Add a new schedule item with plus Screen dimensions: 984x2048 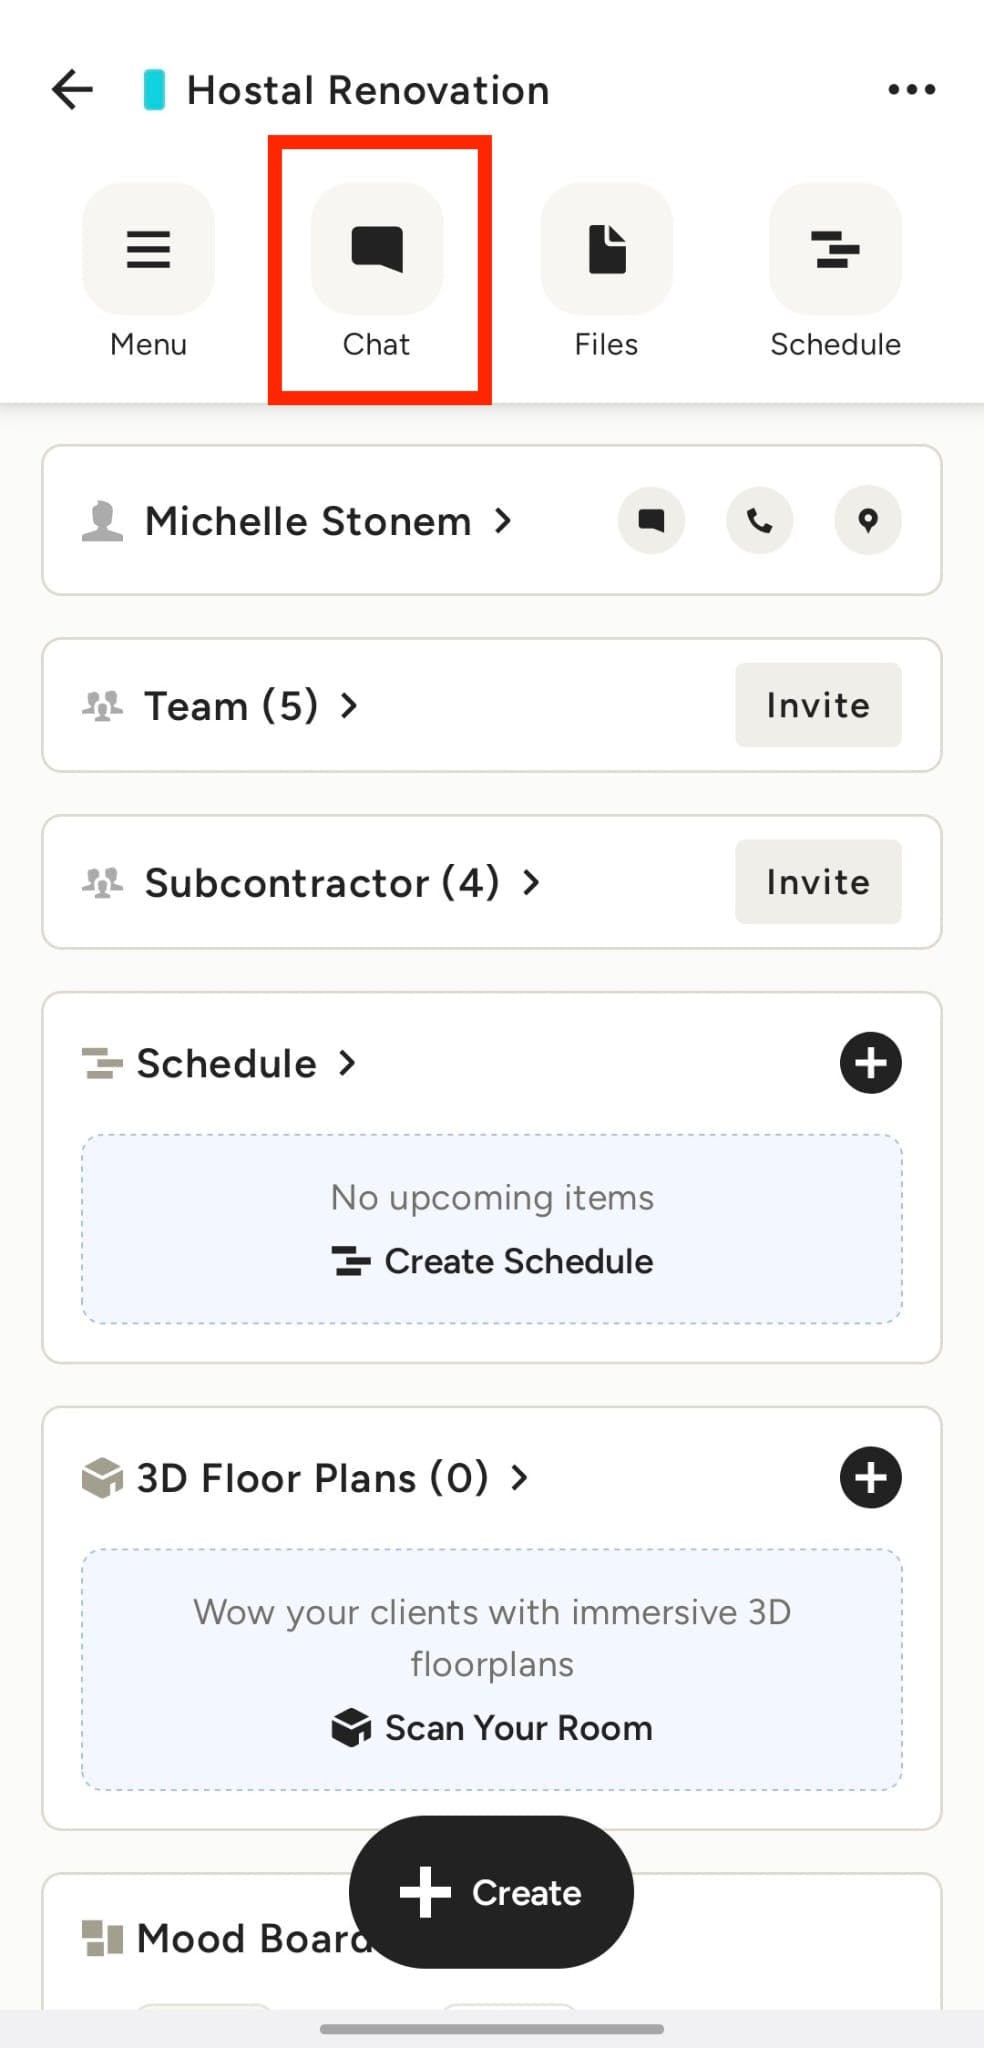pos(870,1063)
